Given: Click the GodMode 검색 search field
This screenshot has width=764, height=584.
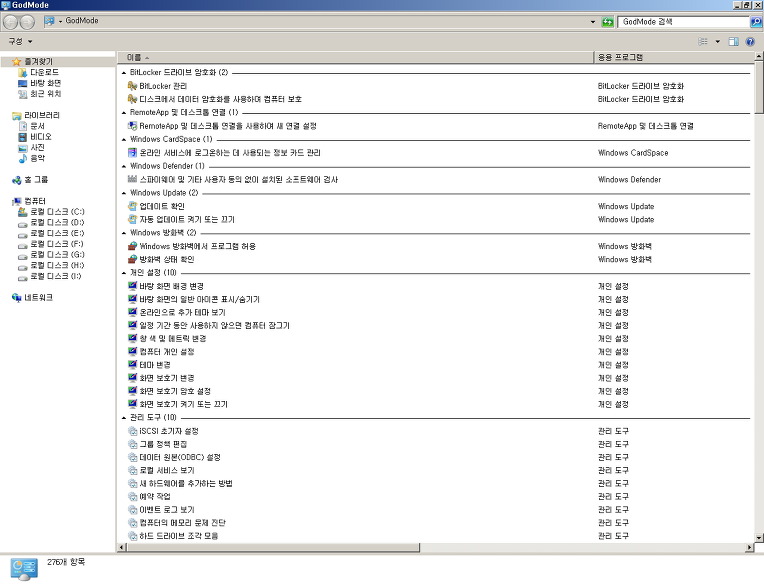Looking at the screenshot, I should click(684, 22).
